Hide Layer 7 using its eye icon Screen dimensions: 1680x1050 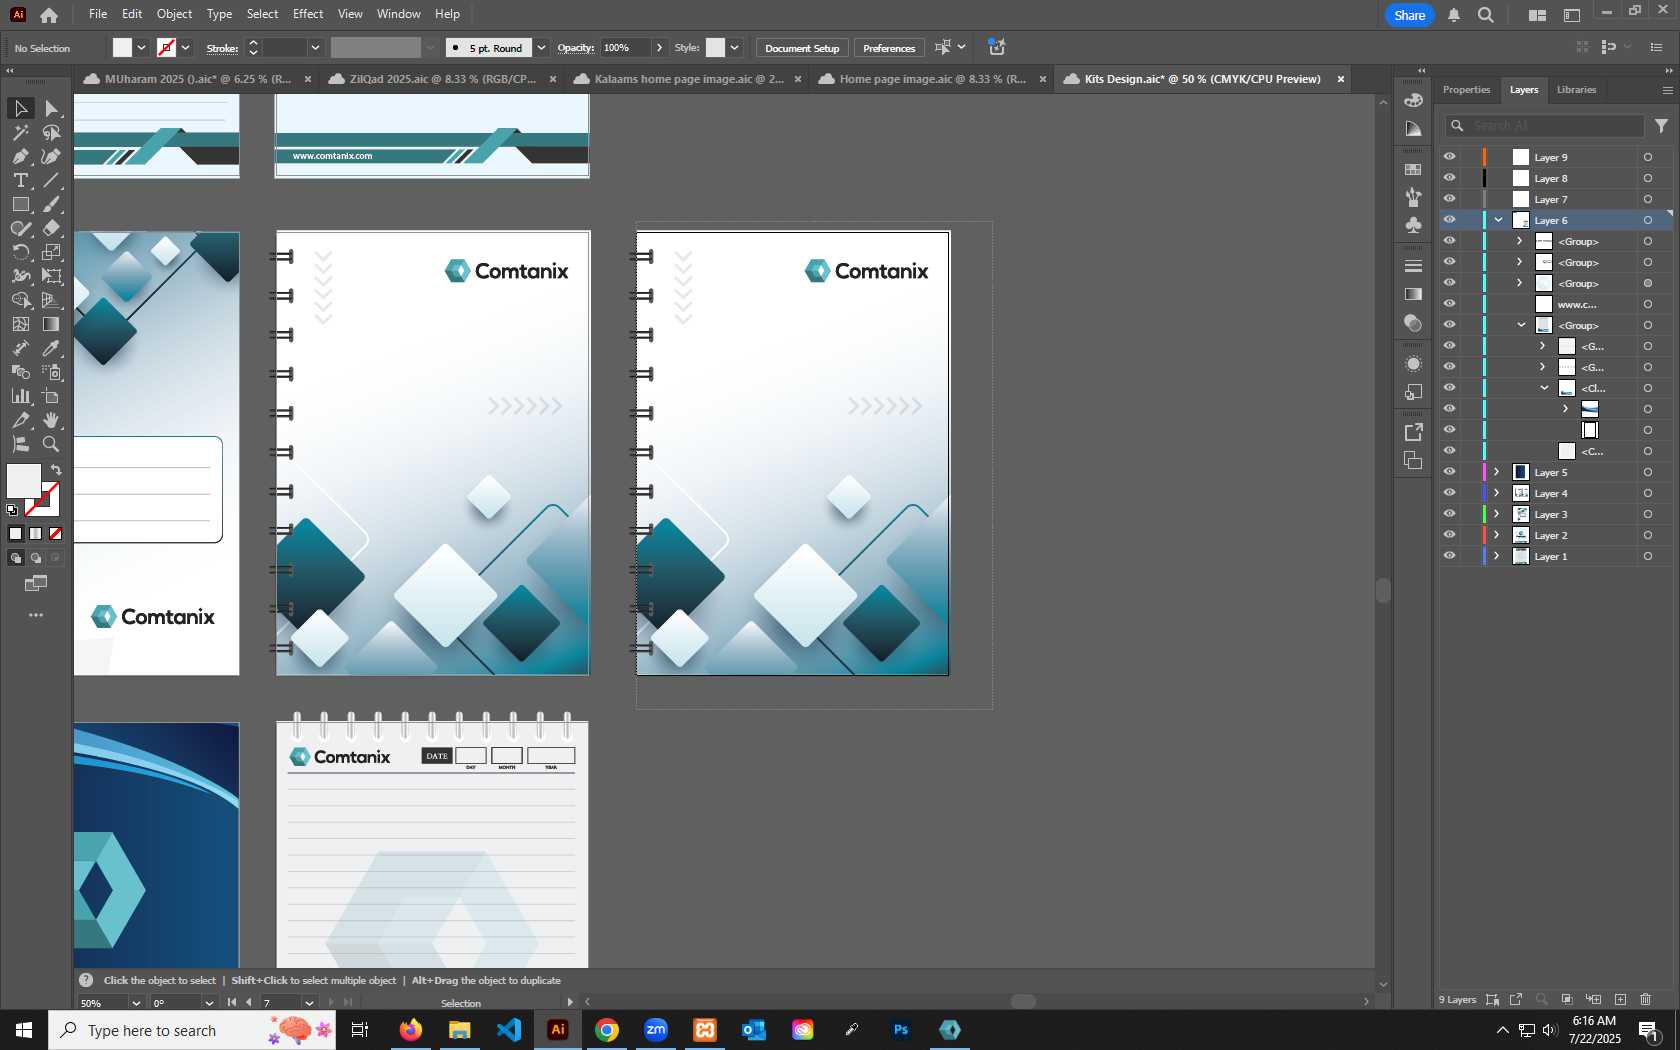click(x=1449, y=199)
